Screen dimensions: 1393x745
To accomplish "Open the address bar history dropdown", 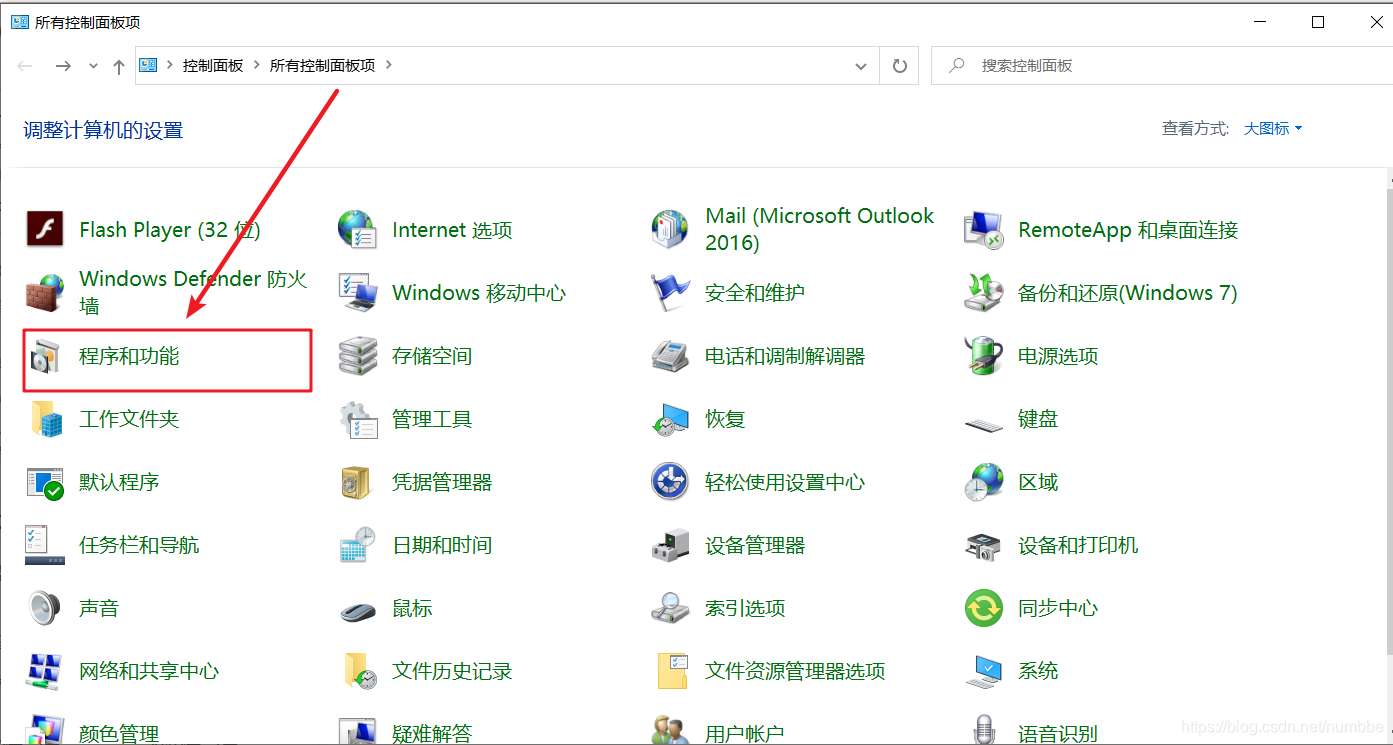I will [860, 65].
